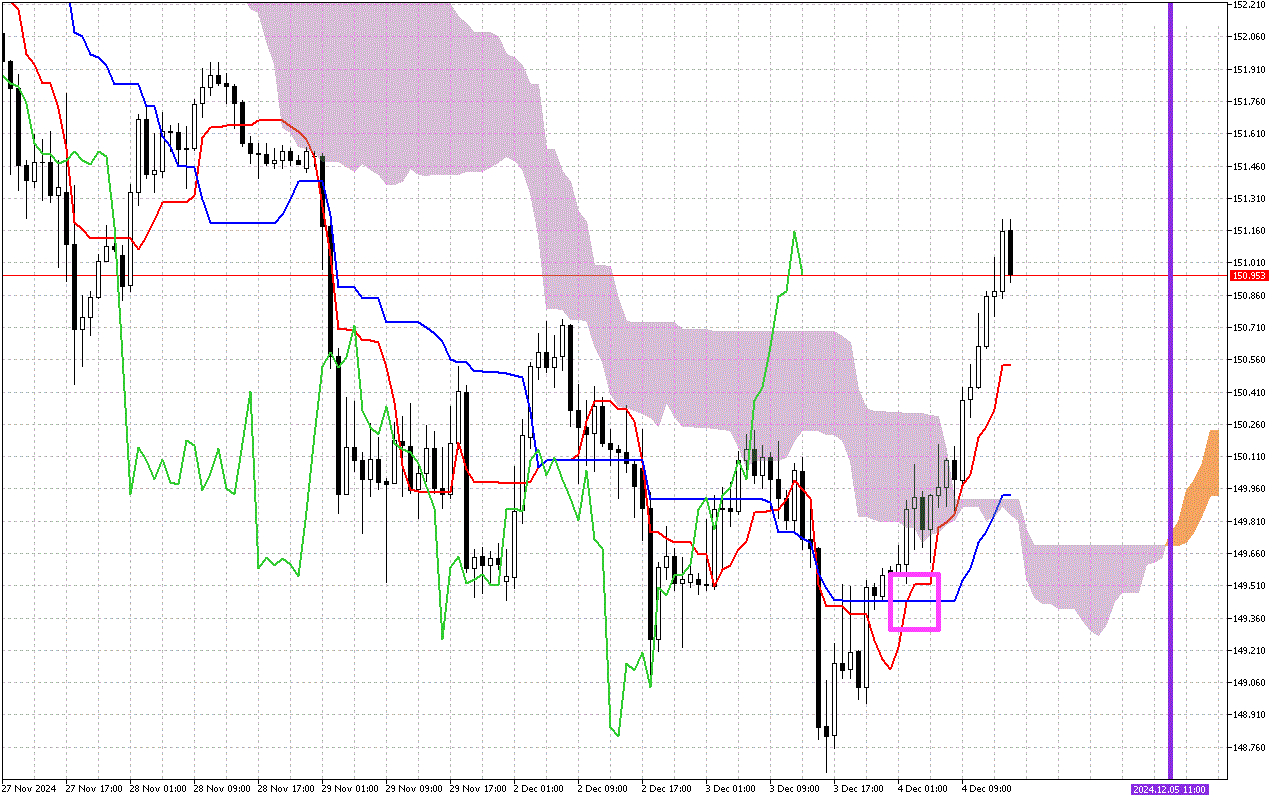Click the current price label 150.953

point(1250,275)
